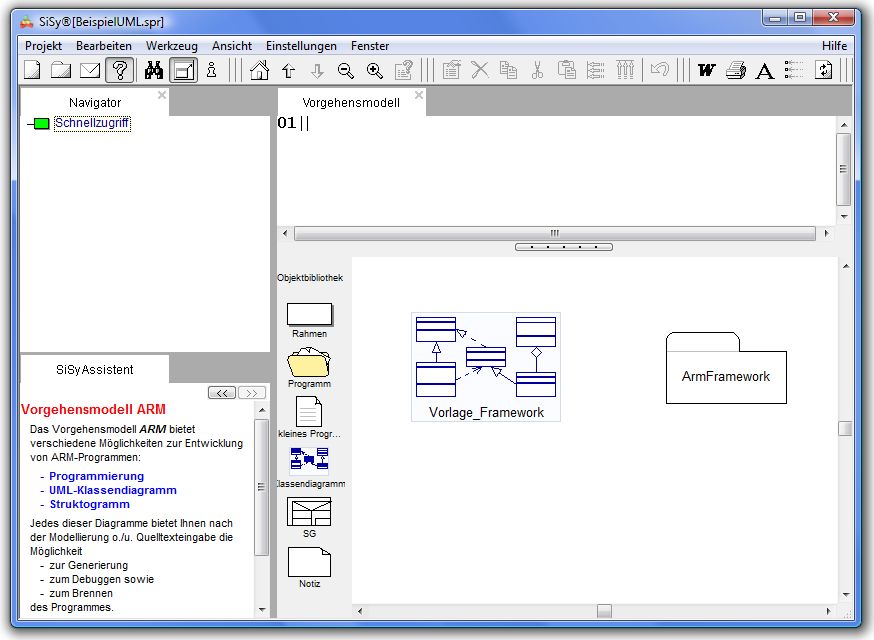
Task: Click the bold W Word export icon
Action: pyautogui.click(x=707, y=70)
